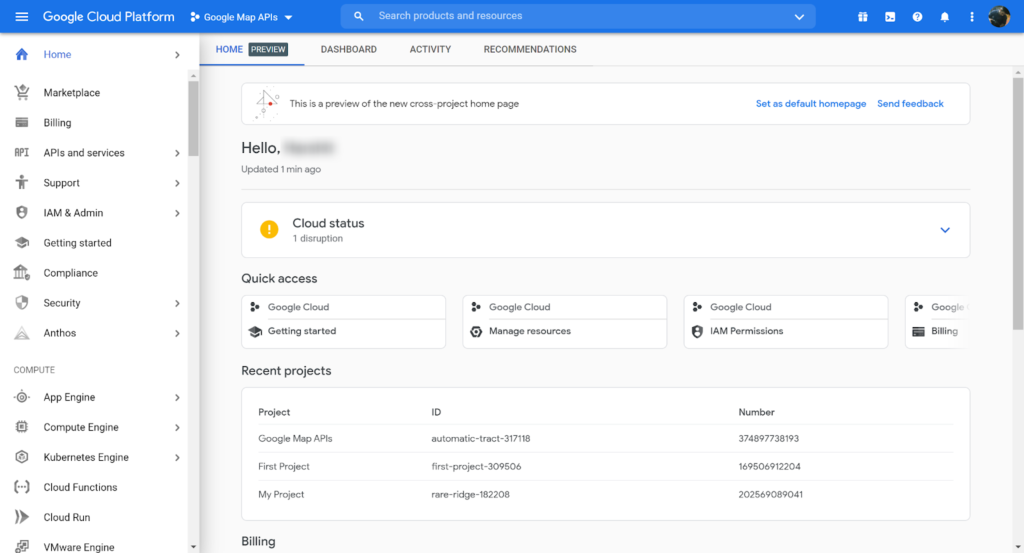Image resolution: width=1024 pixels, height=553 pixels.
Task: Click the Anthos triangle icon
Action: [22, 333]
